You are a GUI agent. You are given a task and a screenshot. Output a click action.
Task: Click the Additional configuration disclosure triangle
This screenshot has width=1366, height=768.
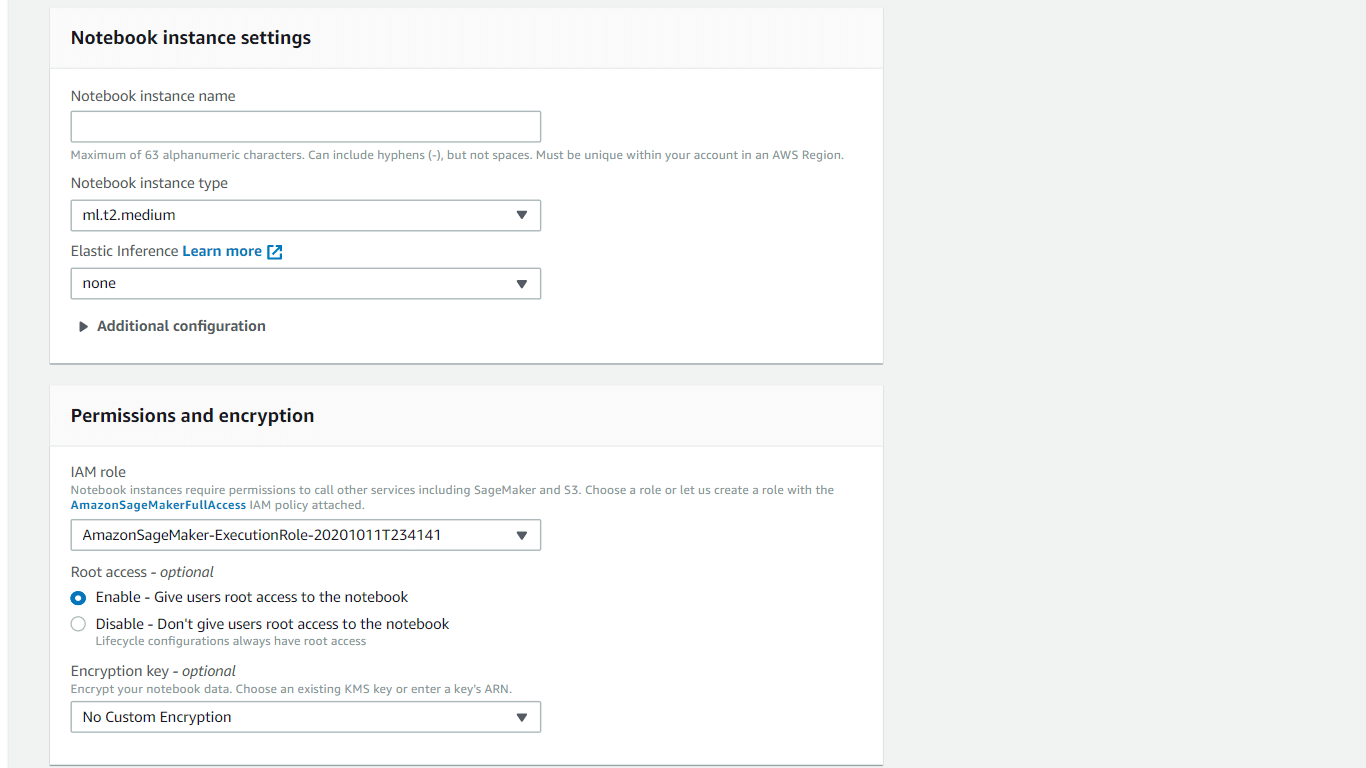84,326
